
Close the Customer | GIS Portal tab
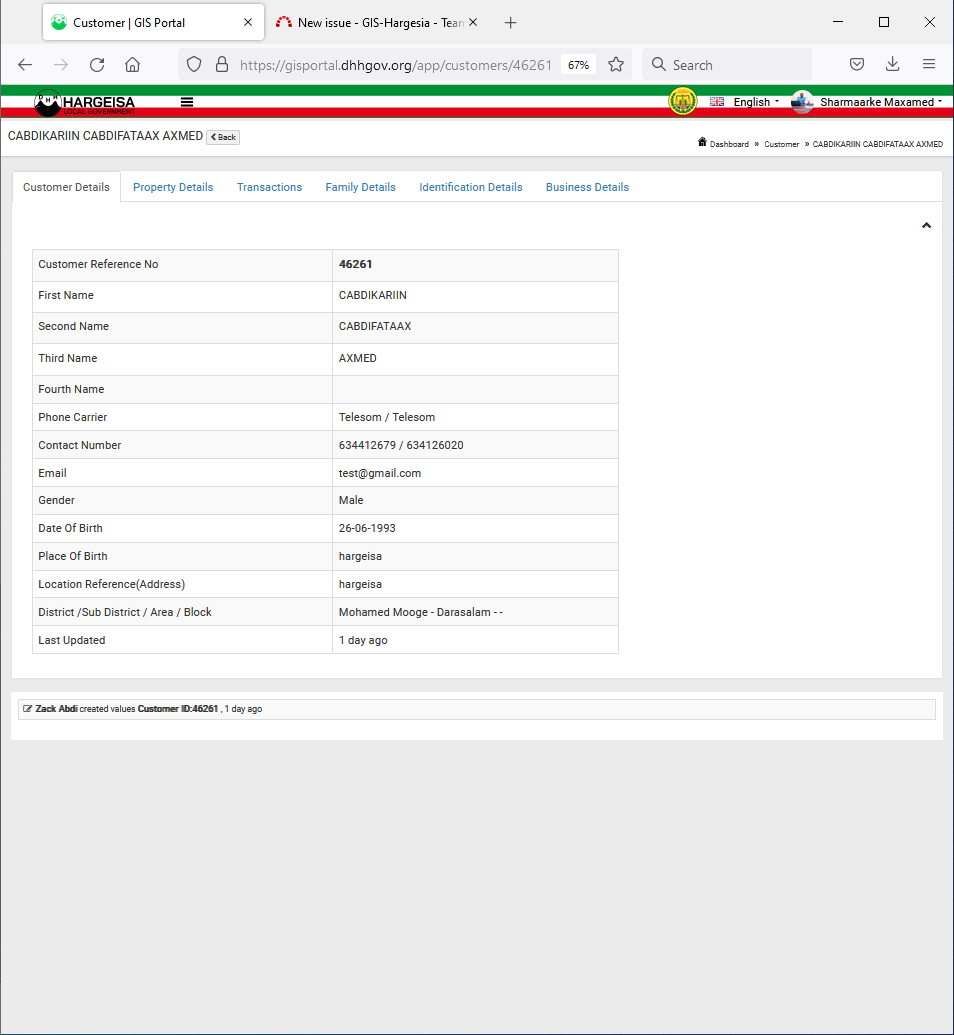click(x=248, y=22)
